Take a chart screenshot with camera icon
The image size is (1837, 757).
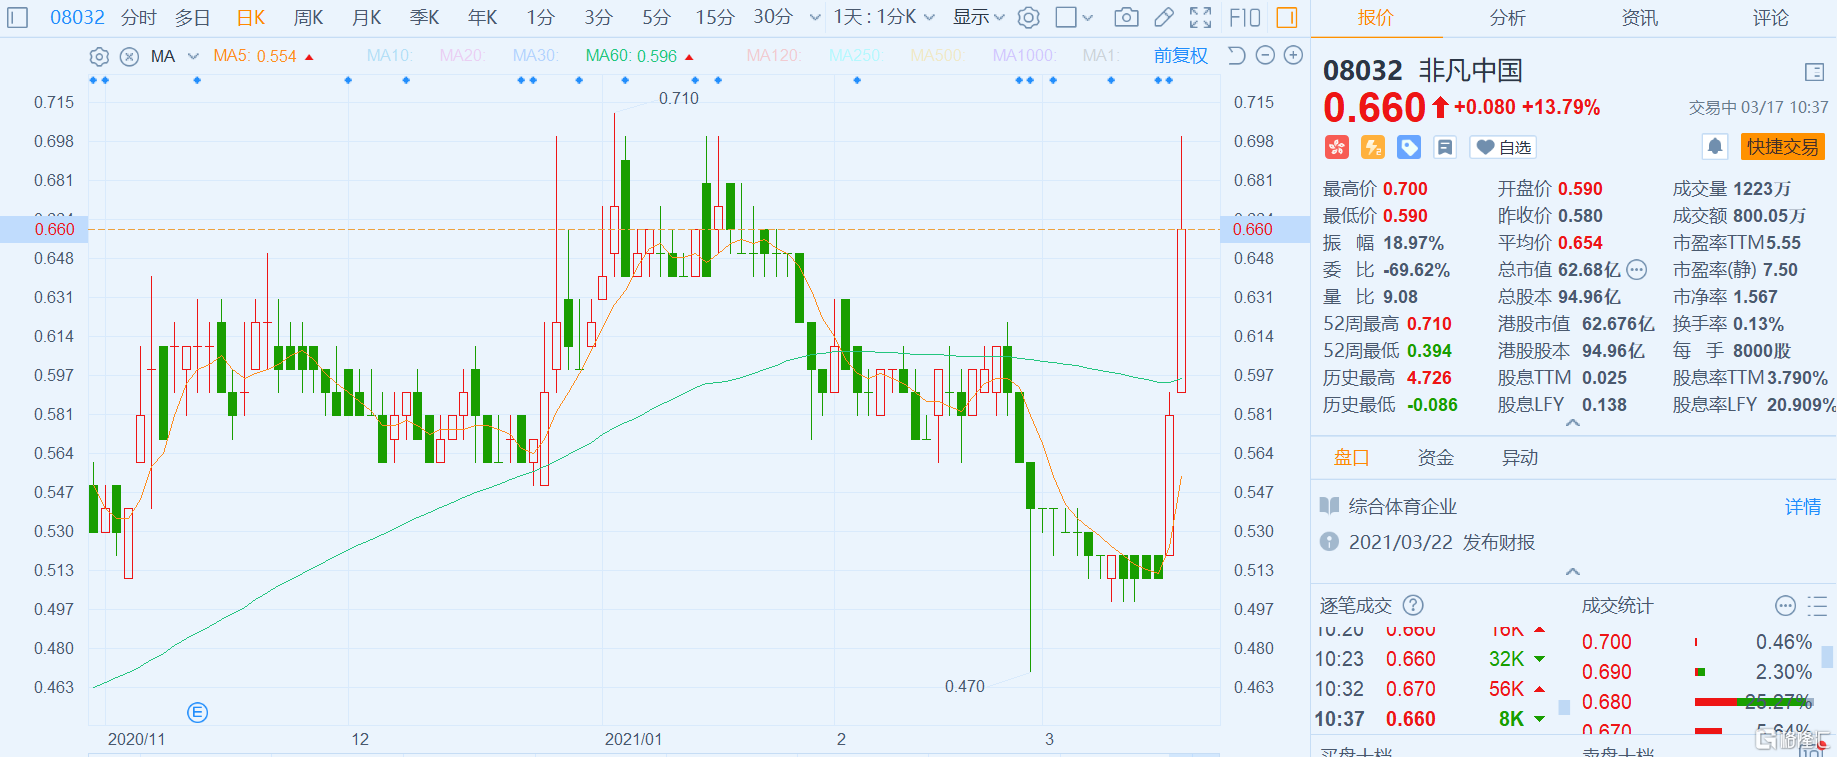1126,17
